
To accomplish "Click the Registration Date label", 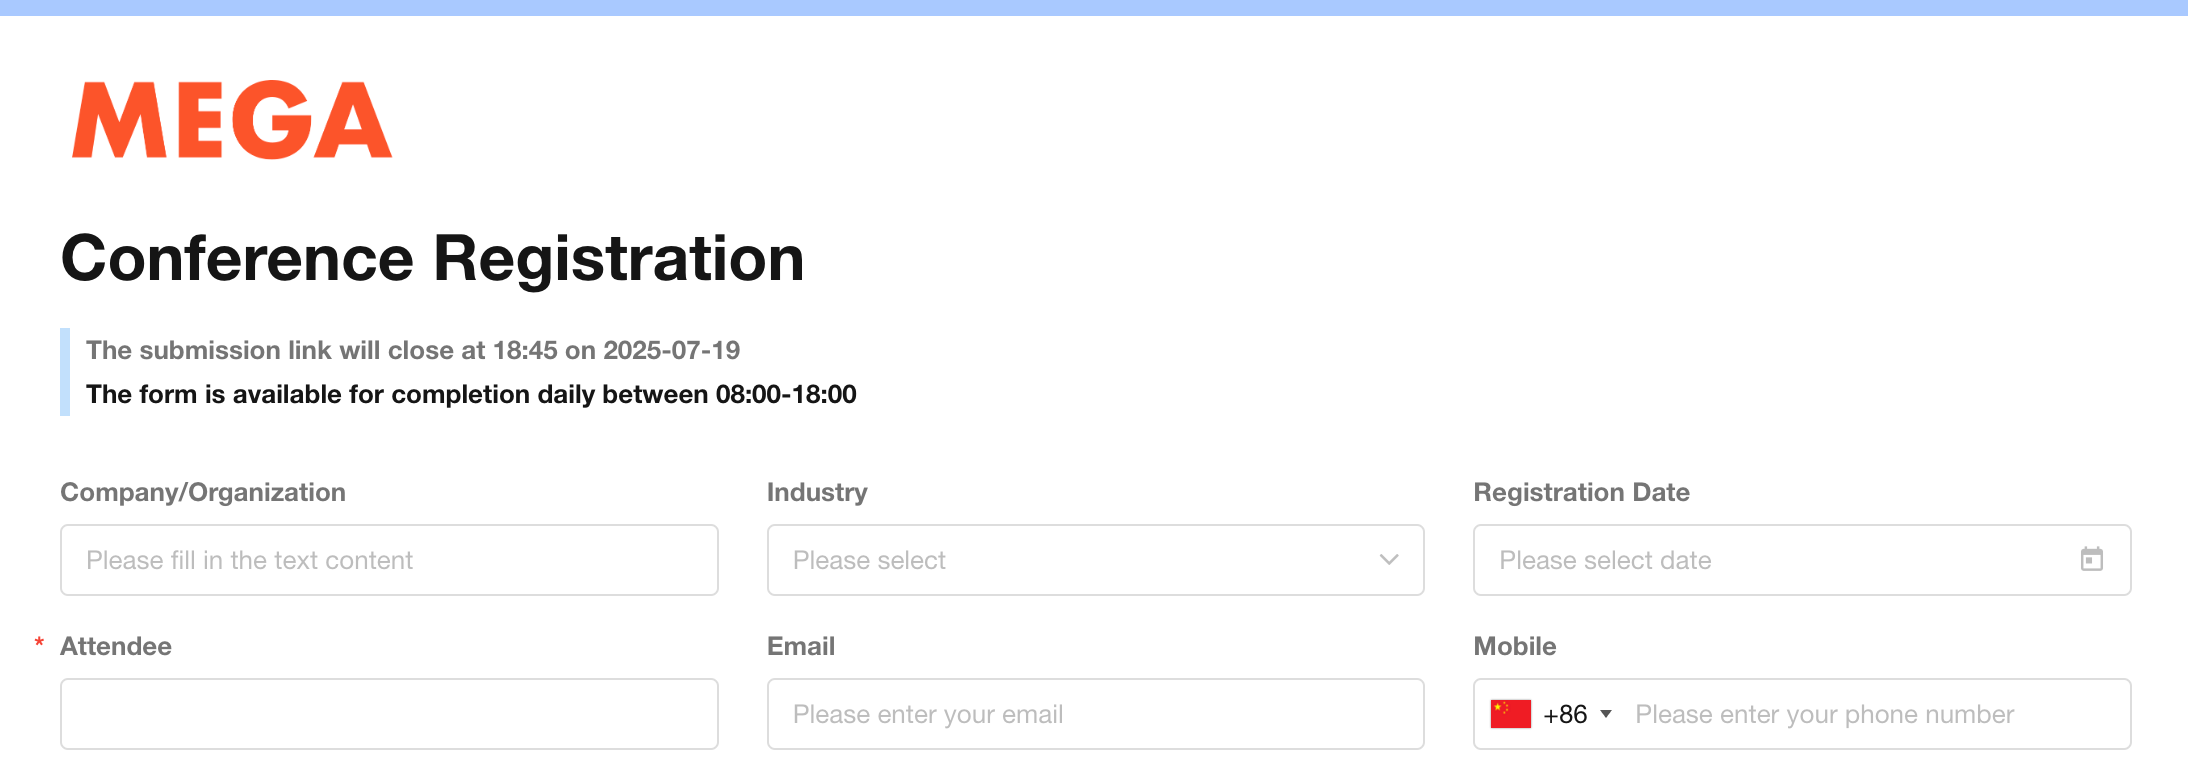I will (1581, 492).
